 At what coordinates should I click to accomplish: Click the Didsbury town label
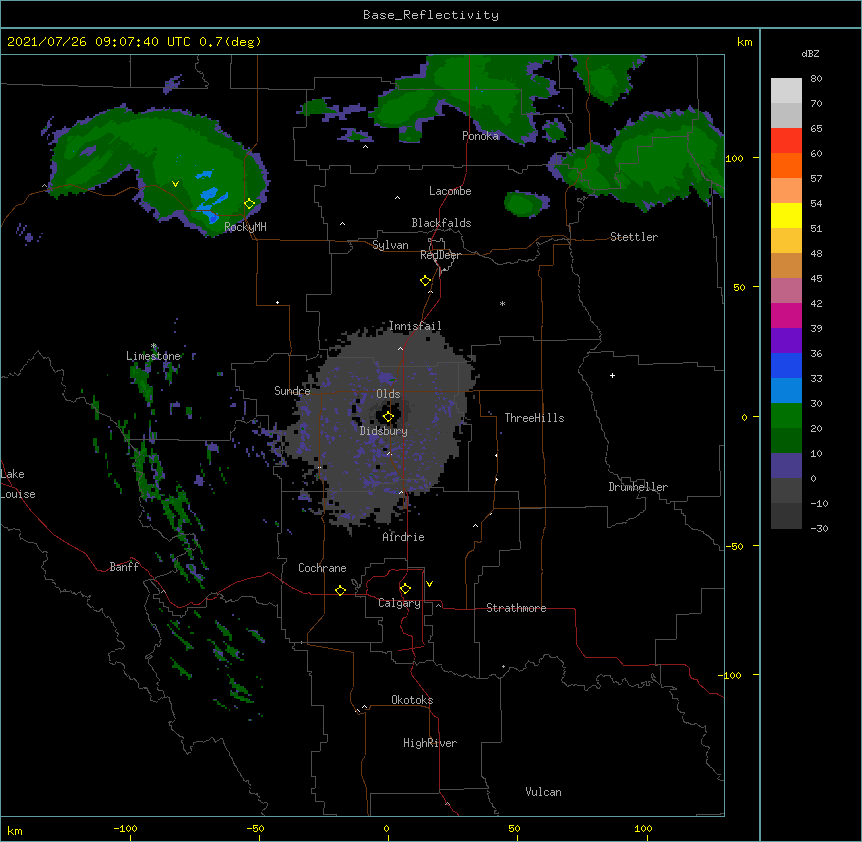[x=383, y=431]
